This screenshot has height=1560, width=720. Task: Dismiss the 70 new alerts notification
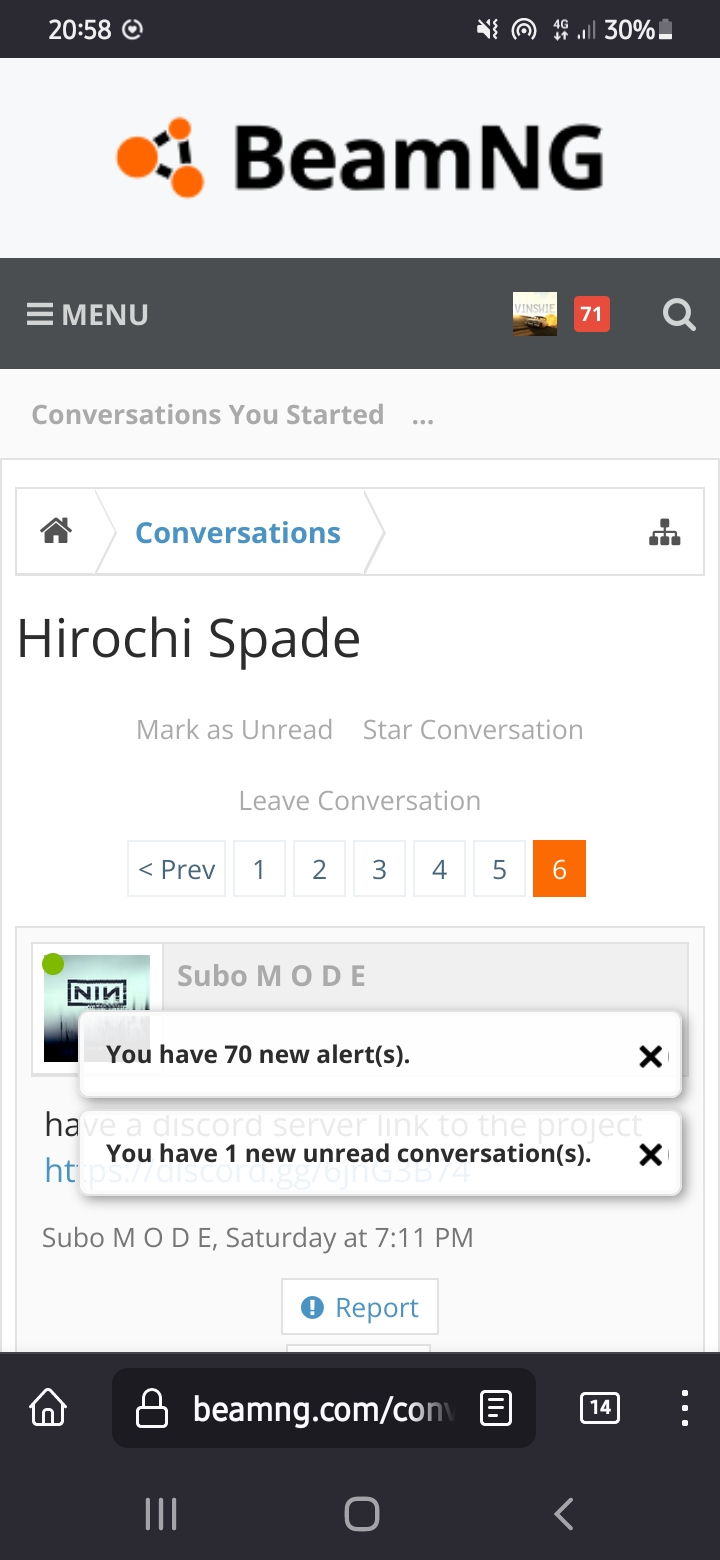click(x=650, y=1055)
